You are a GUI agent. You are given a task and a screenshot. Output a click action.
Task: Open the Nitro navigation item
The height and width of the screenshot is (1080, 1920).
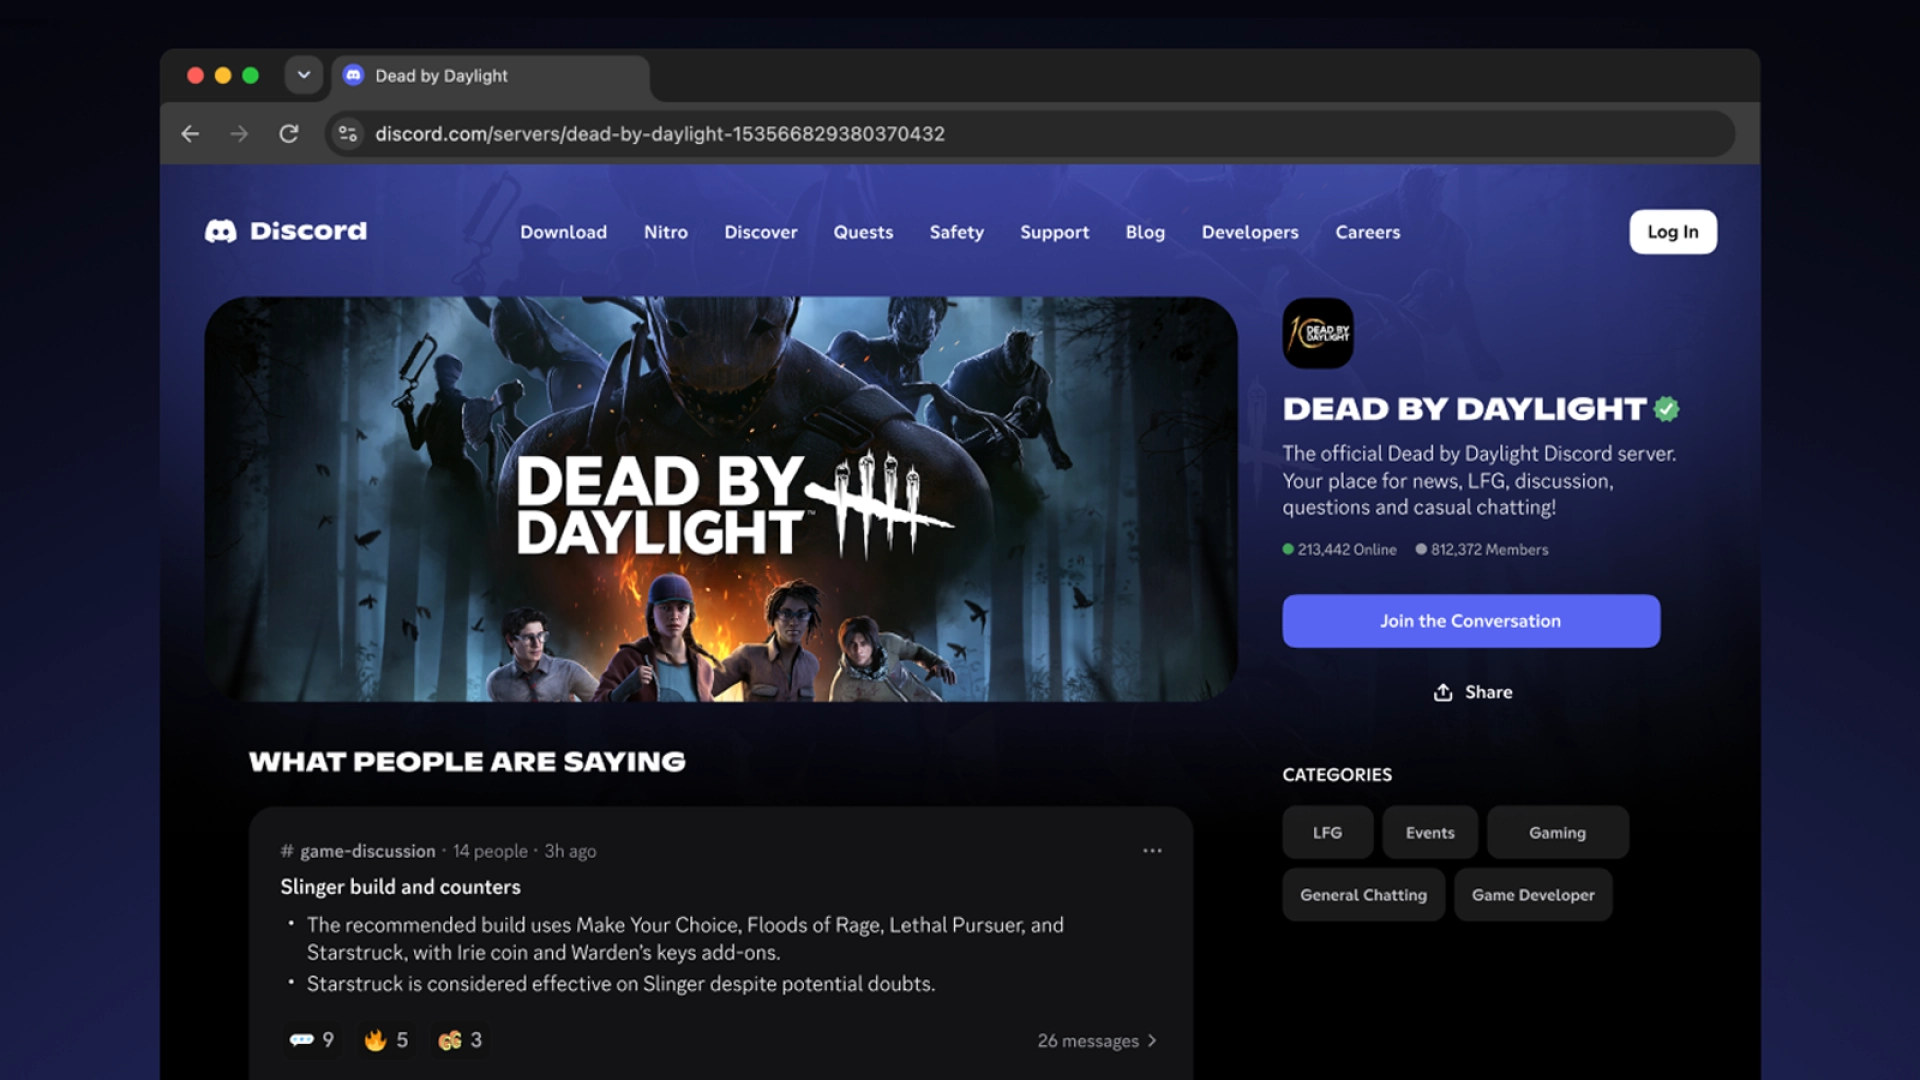666,232
